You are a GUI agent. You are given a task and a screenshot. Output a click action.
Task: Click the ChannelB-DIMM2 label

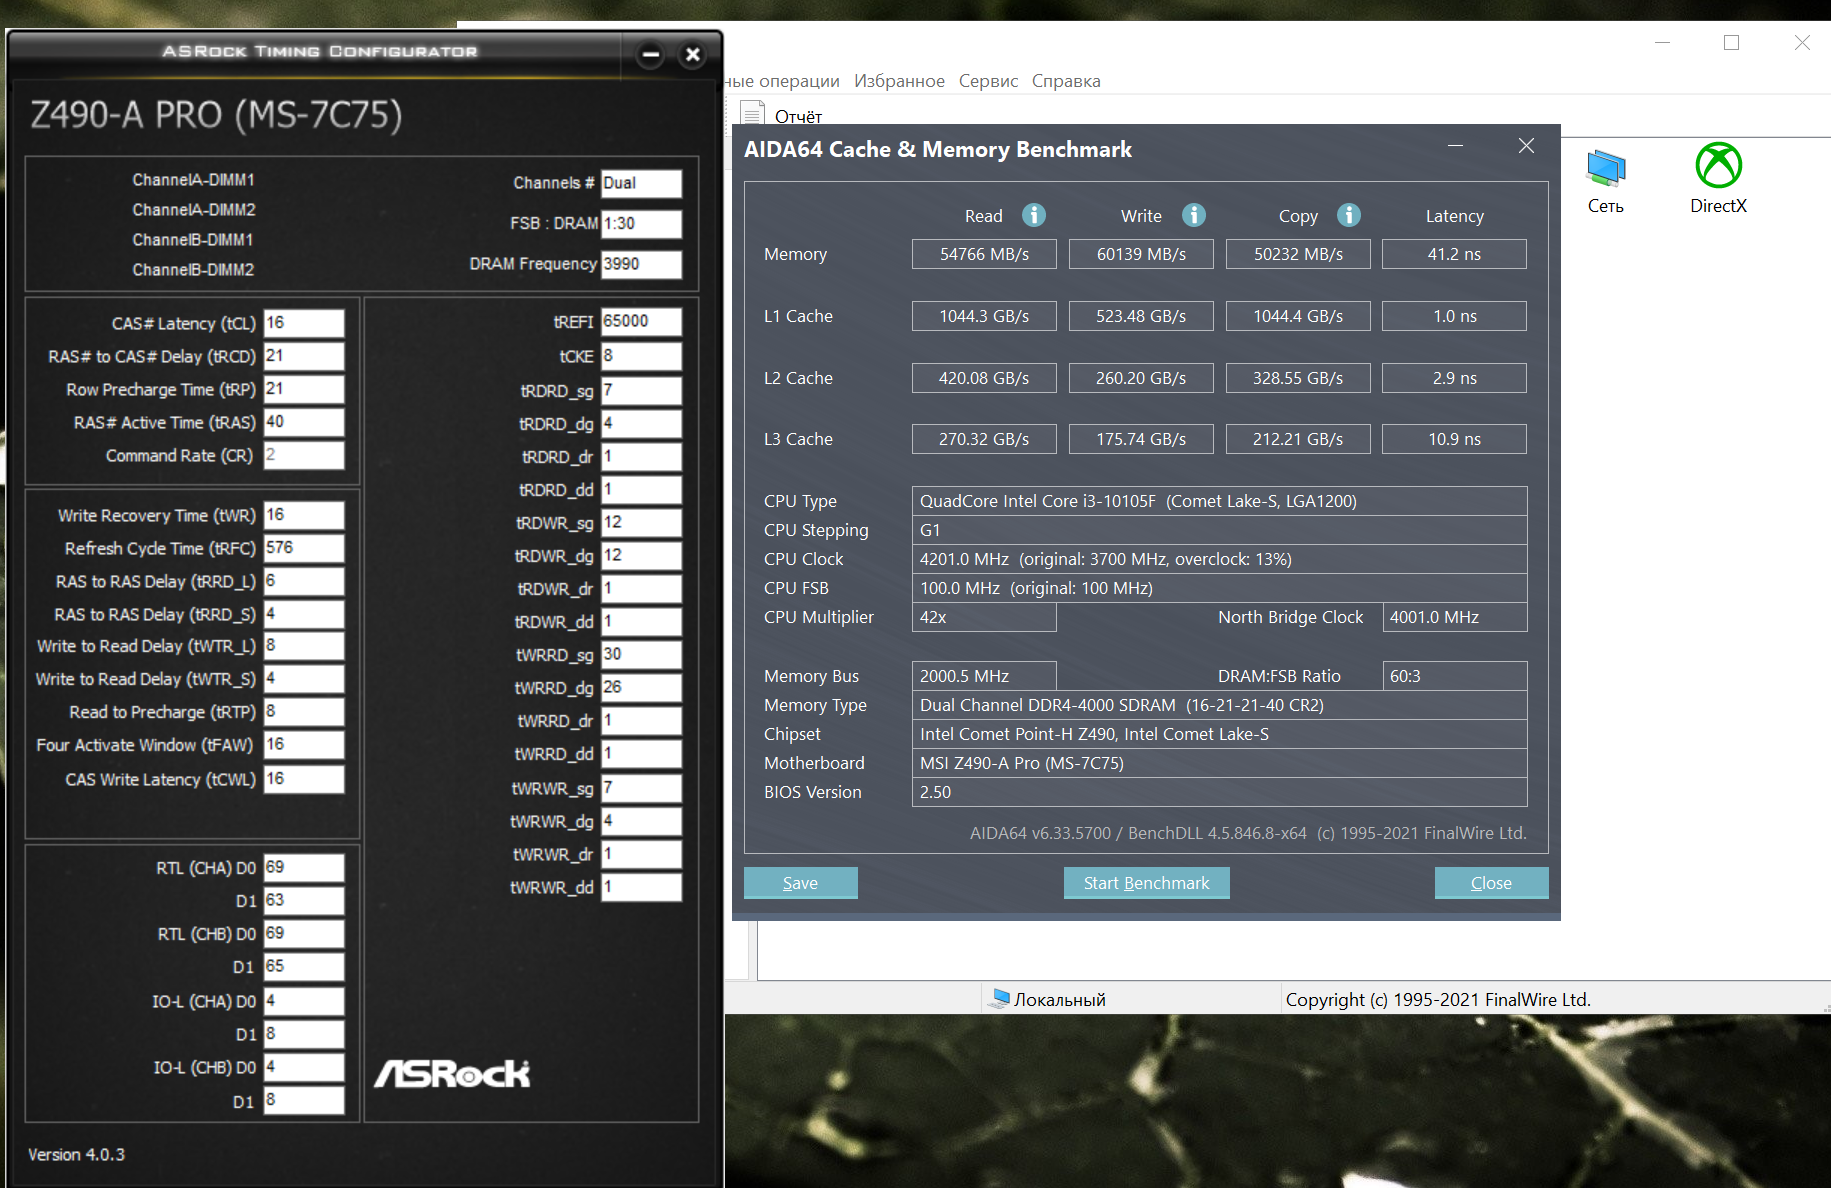click(193, 270)
